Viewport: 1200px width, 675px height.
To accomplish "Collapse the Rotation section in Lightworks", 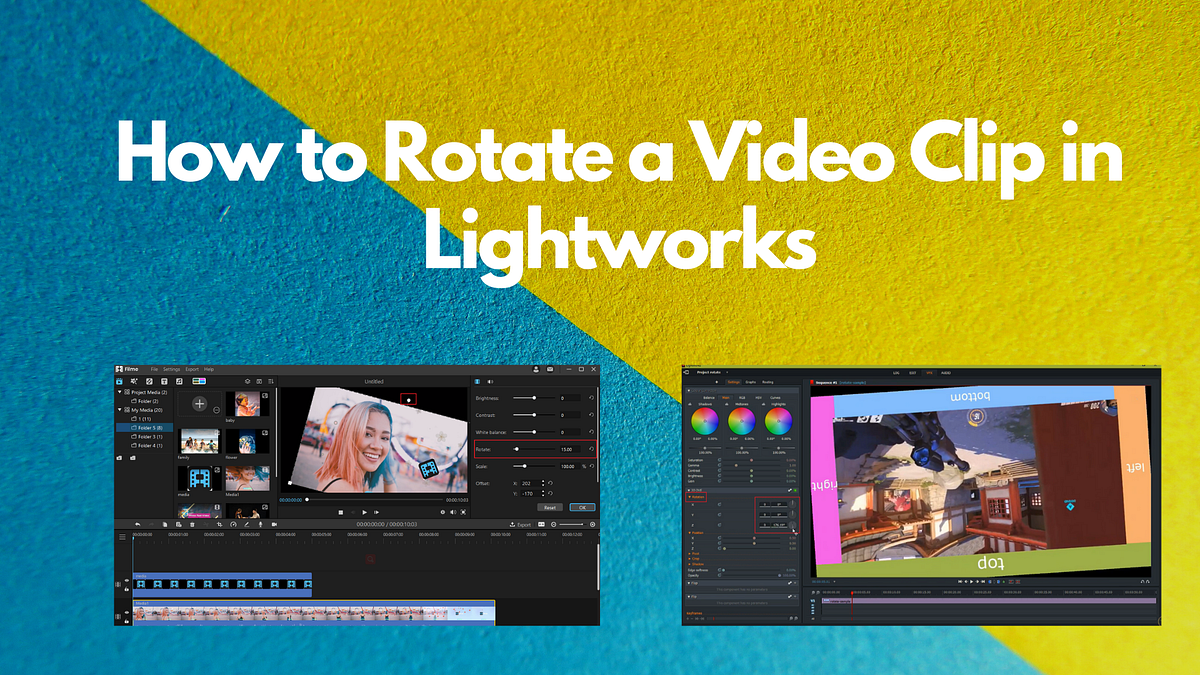I will (690, 495).
